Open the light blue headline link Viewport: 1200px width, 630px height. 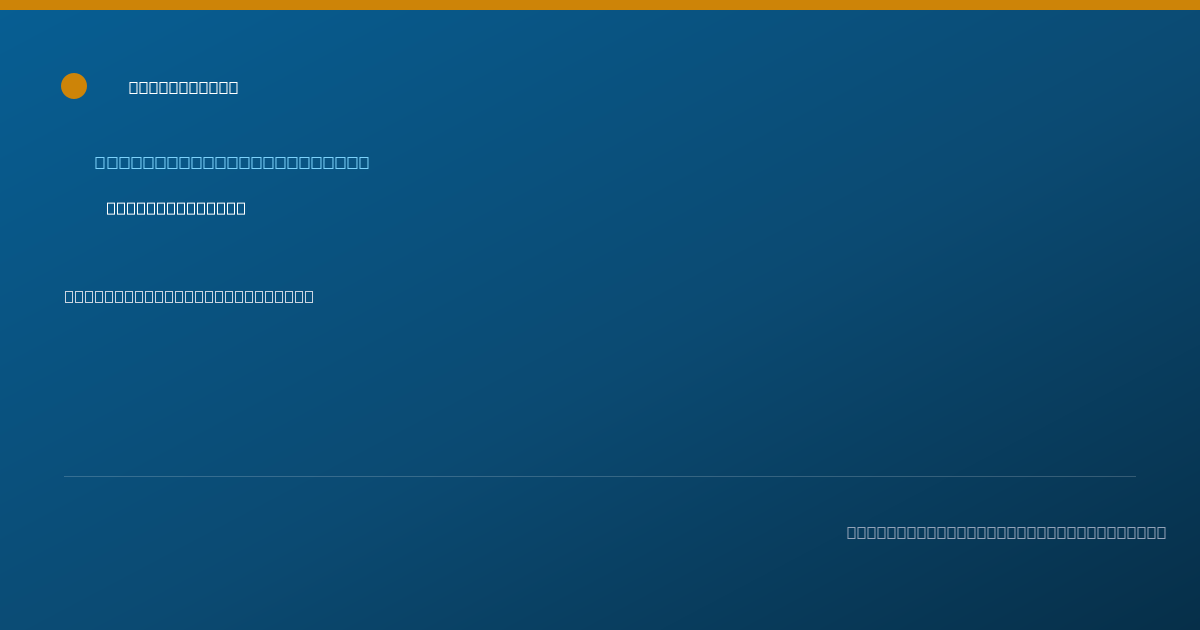[x=232, y=163]
